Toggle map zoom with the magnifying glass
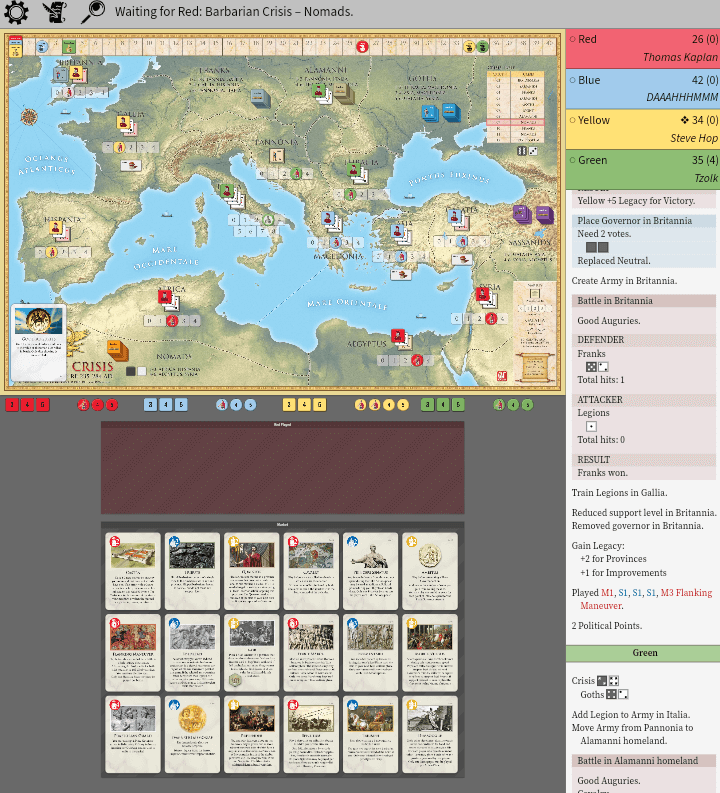This screenshot has height=793, width=720. (92, 13)
